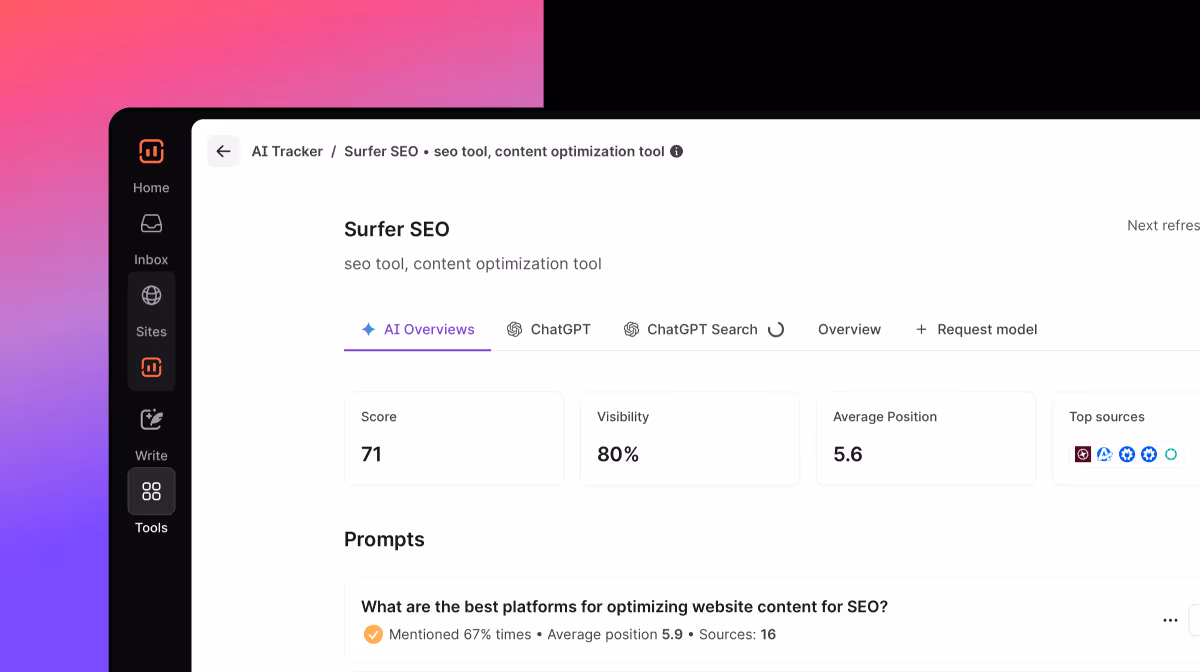Click the Surfer logo icon in sidebar
This screenshot has height=672, width=1200.
151,152
